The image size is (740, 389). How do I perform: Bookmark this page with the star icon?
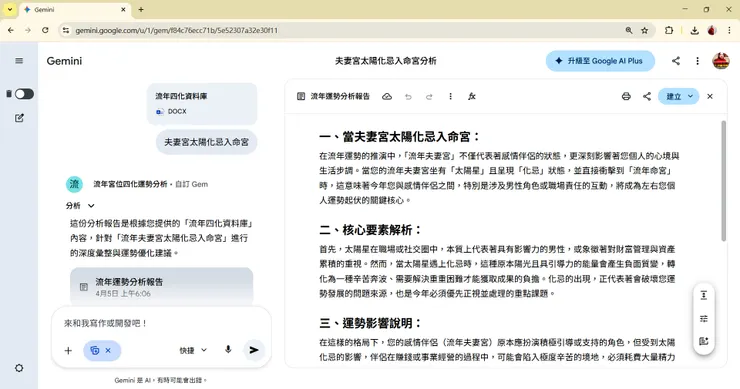point(645,30)
